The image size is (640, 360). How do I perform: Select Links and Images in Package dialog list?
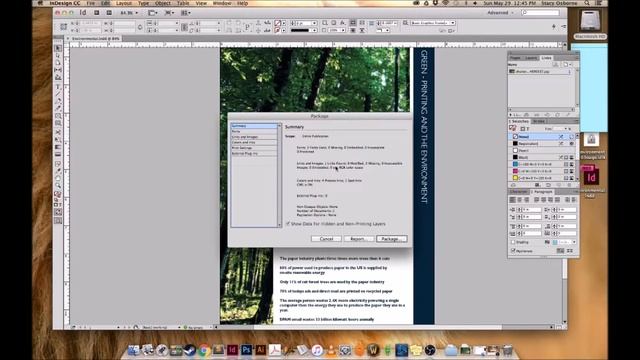tap(254, 137)
